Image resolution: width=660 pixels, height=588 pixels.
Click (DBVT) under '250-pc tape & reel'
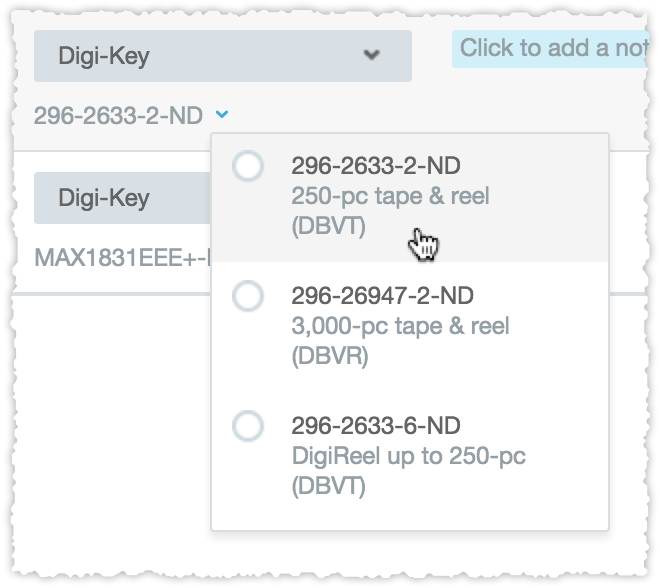(x=328, y=226)
